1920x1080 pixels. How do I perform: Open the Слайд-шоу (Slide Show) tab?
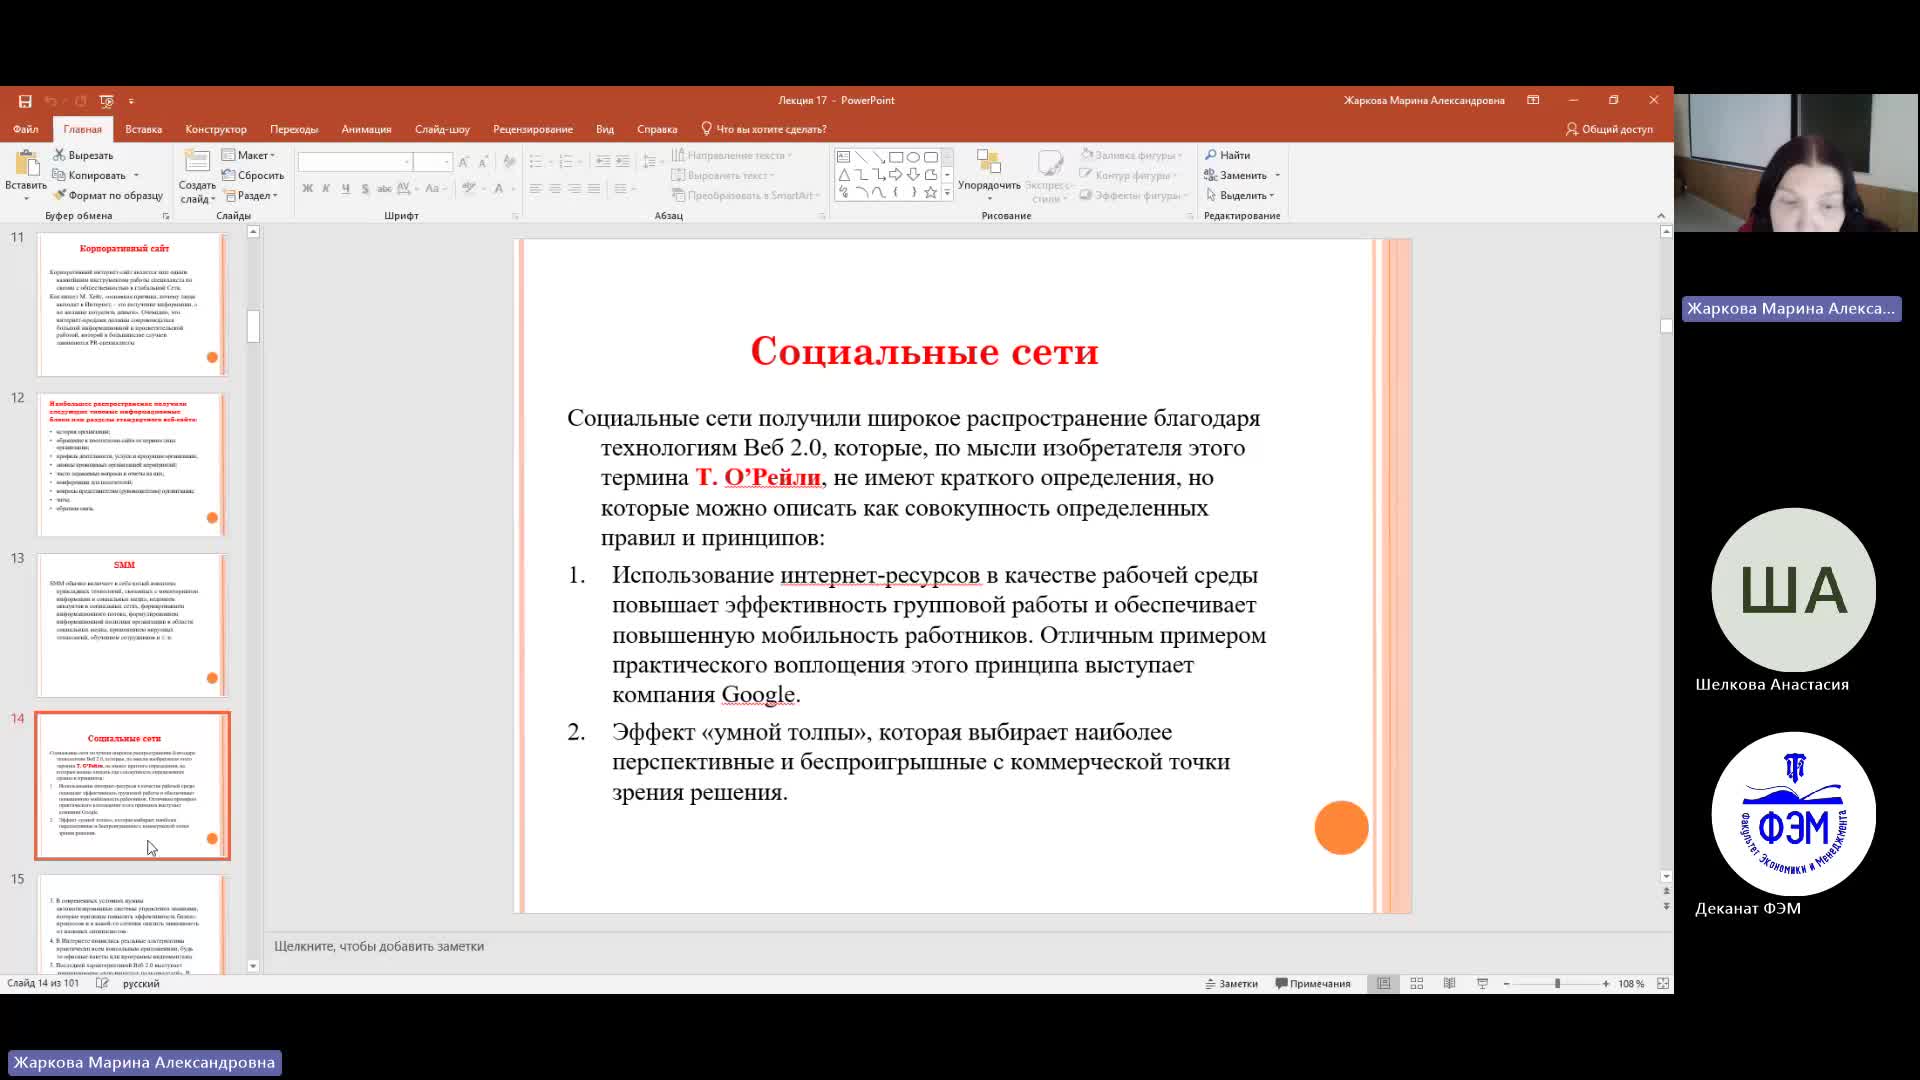[442, 129]
